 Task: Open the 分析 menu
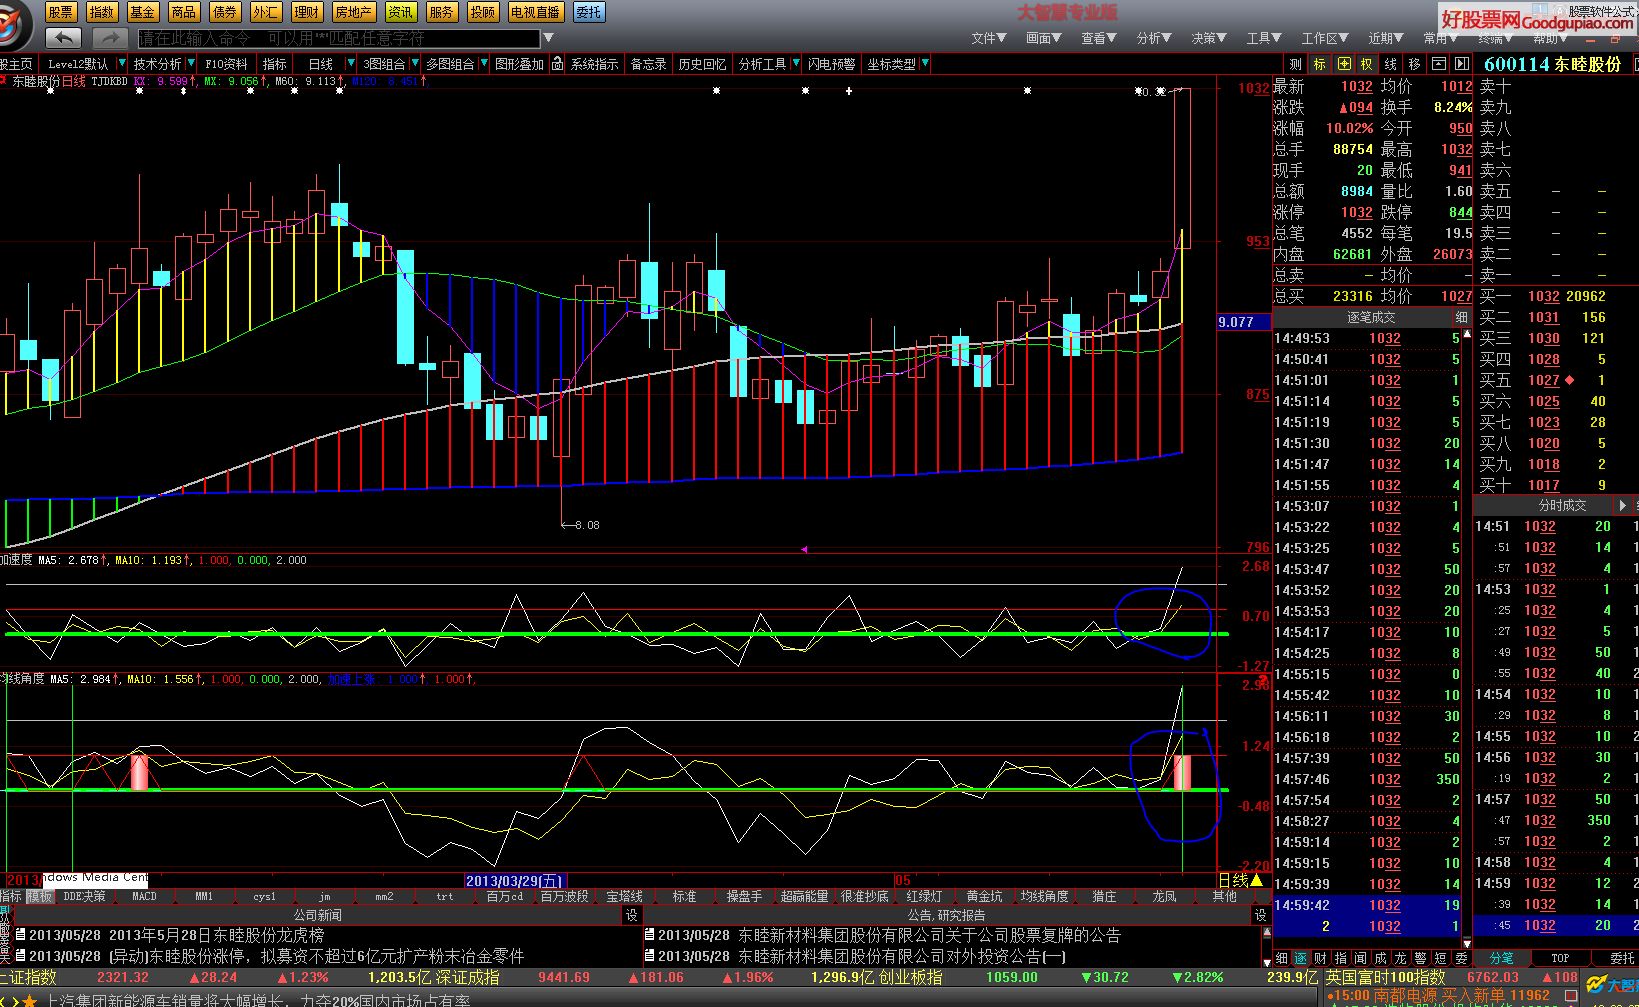[1153, 38]
